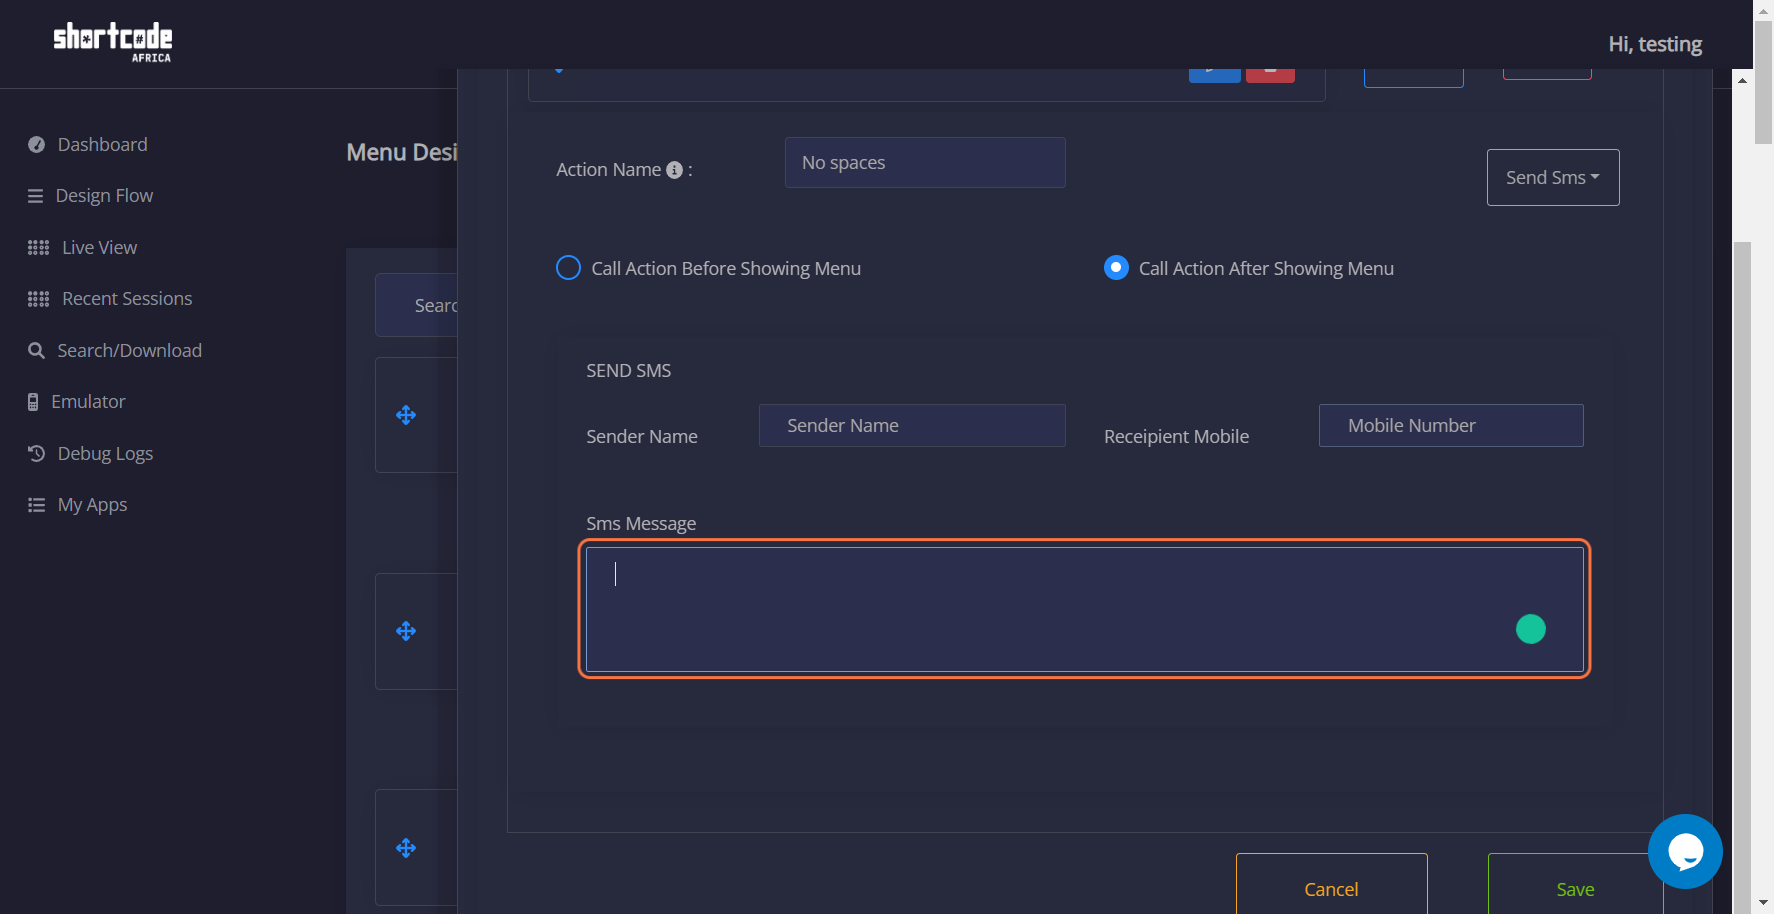Click the Receipient Mobile label
The height and width of the screenshot is (914, 1774).
[1176, 437]
